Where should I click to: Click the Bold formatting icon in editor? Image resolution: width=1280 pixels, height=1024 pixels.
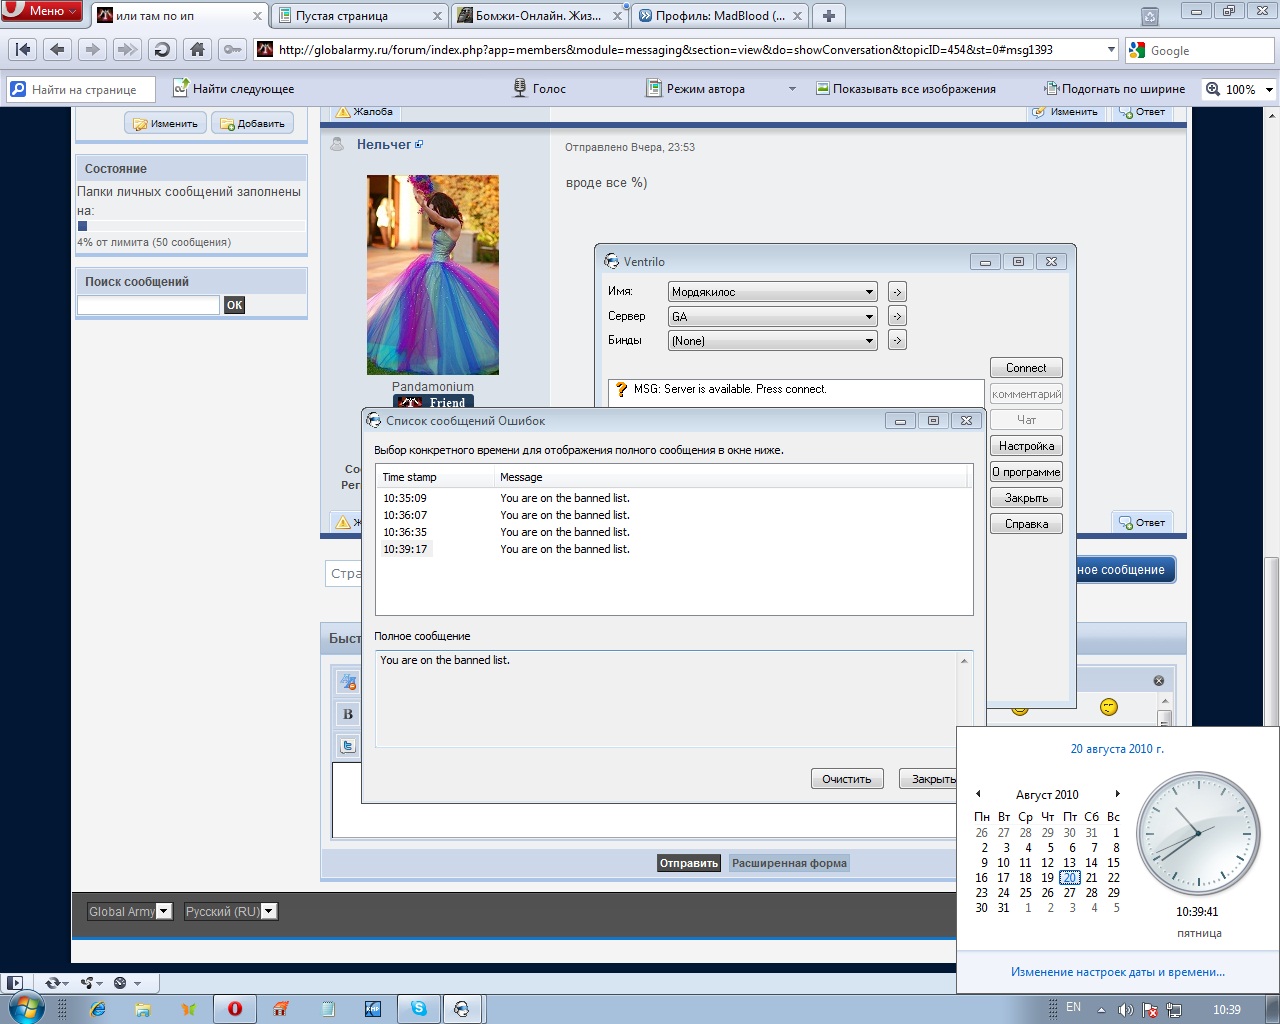point(347,714)
